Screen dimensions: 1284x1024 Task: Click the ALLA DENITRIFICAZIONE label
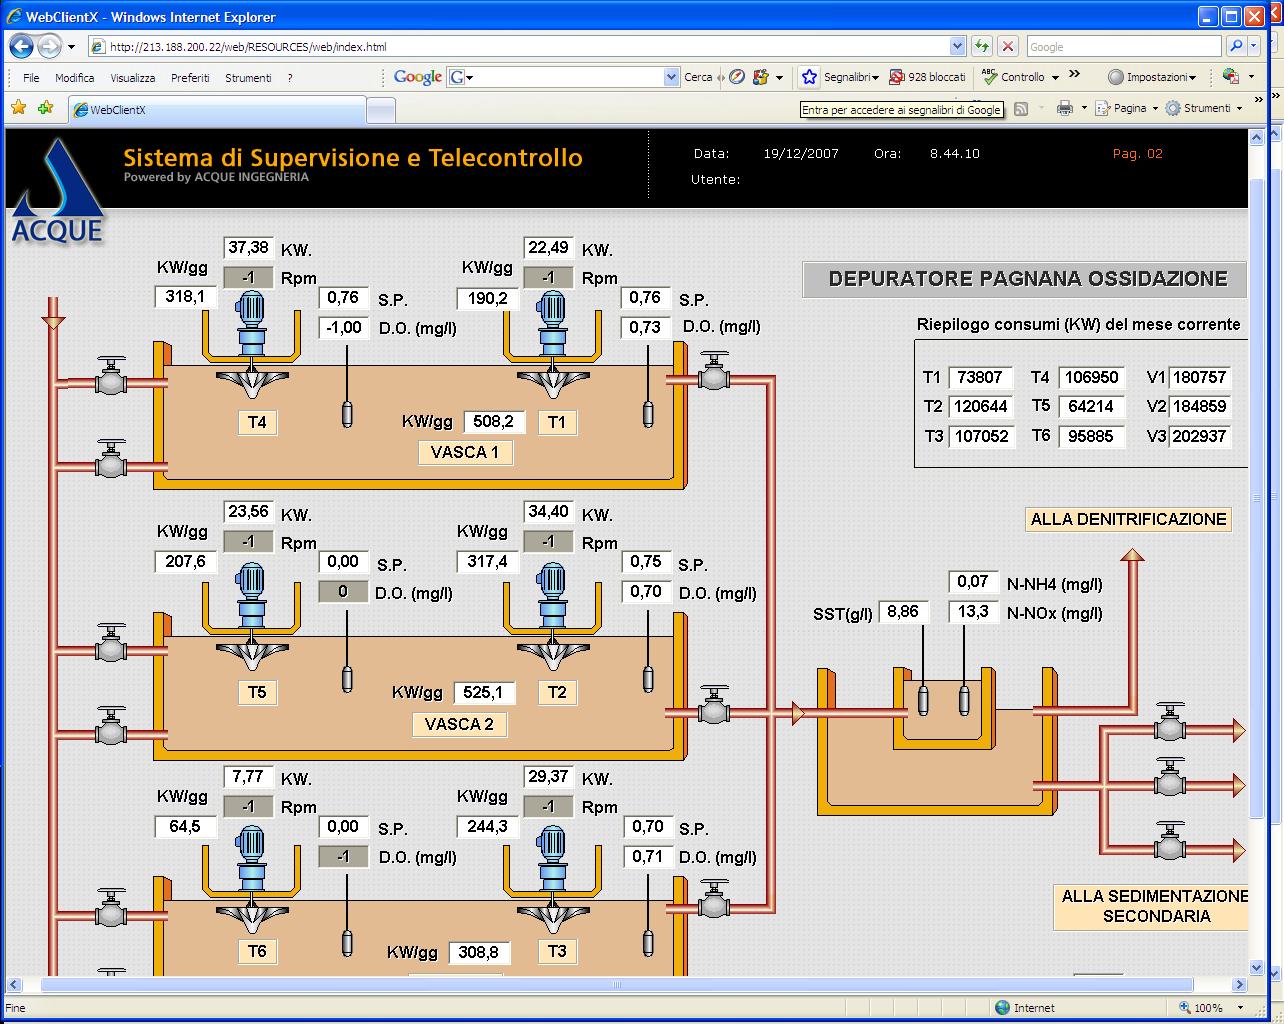pos(1129,519)
